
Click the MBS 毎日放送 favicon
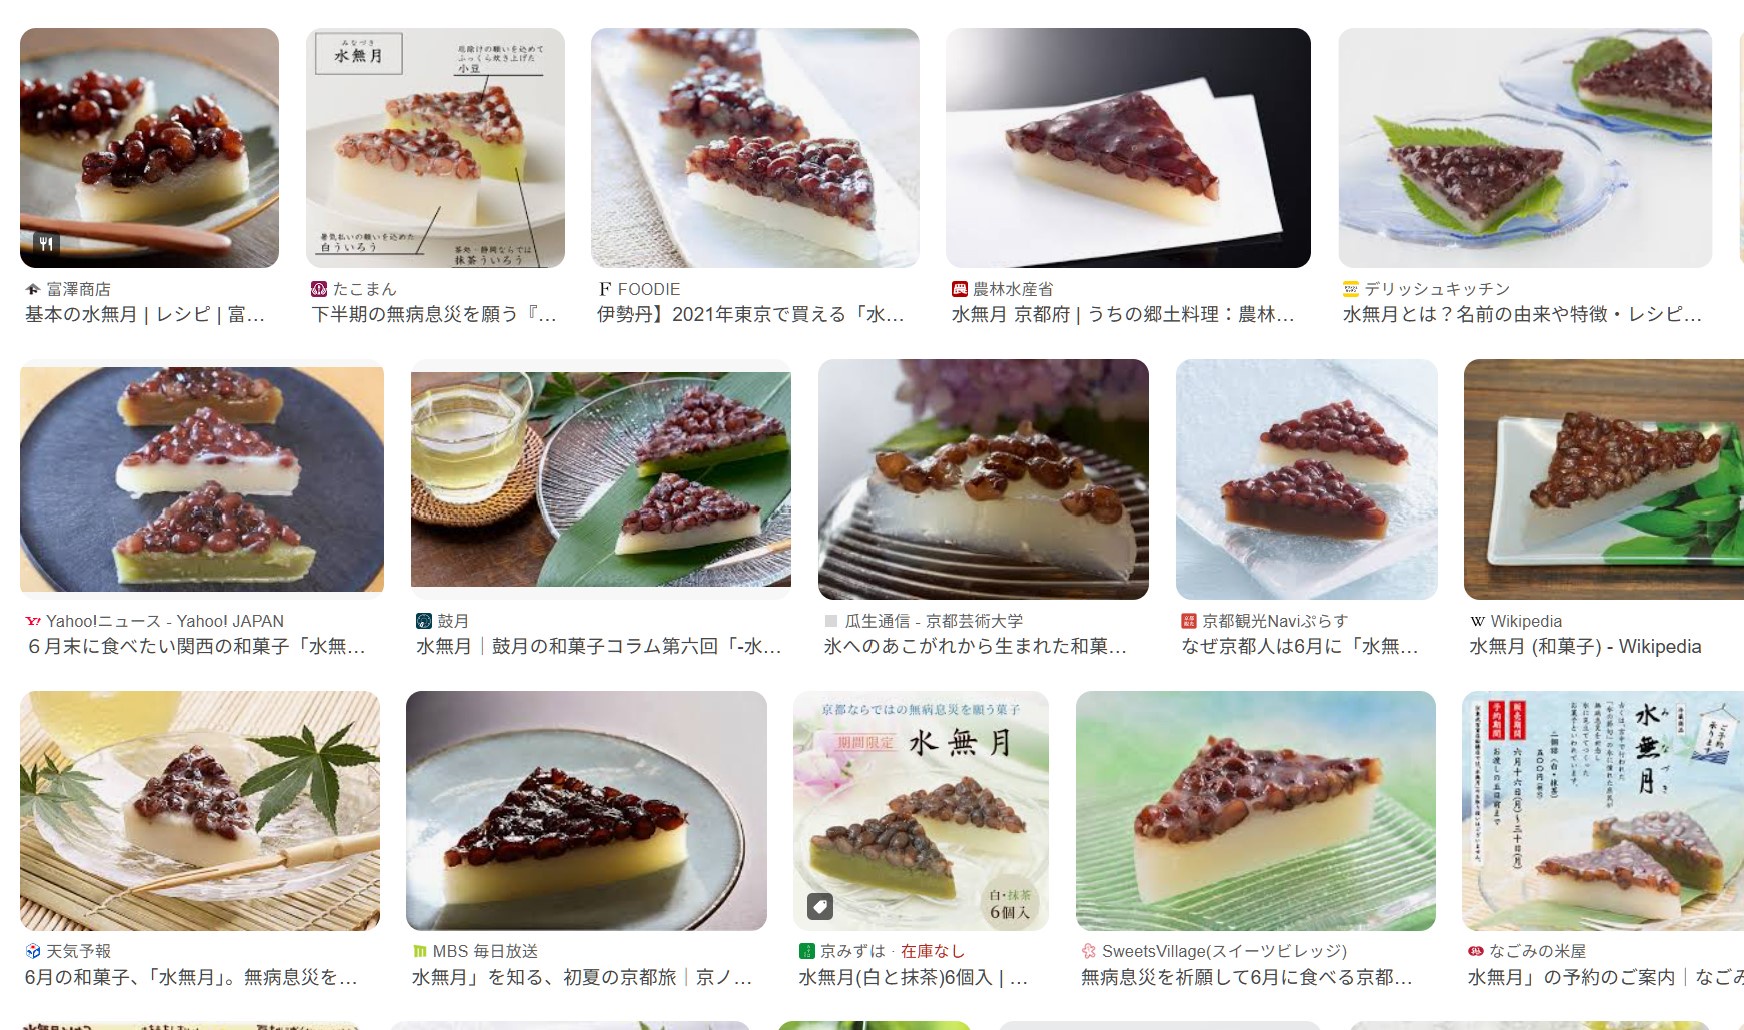point(419,951)
